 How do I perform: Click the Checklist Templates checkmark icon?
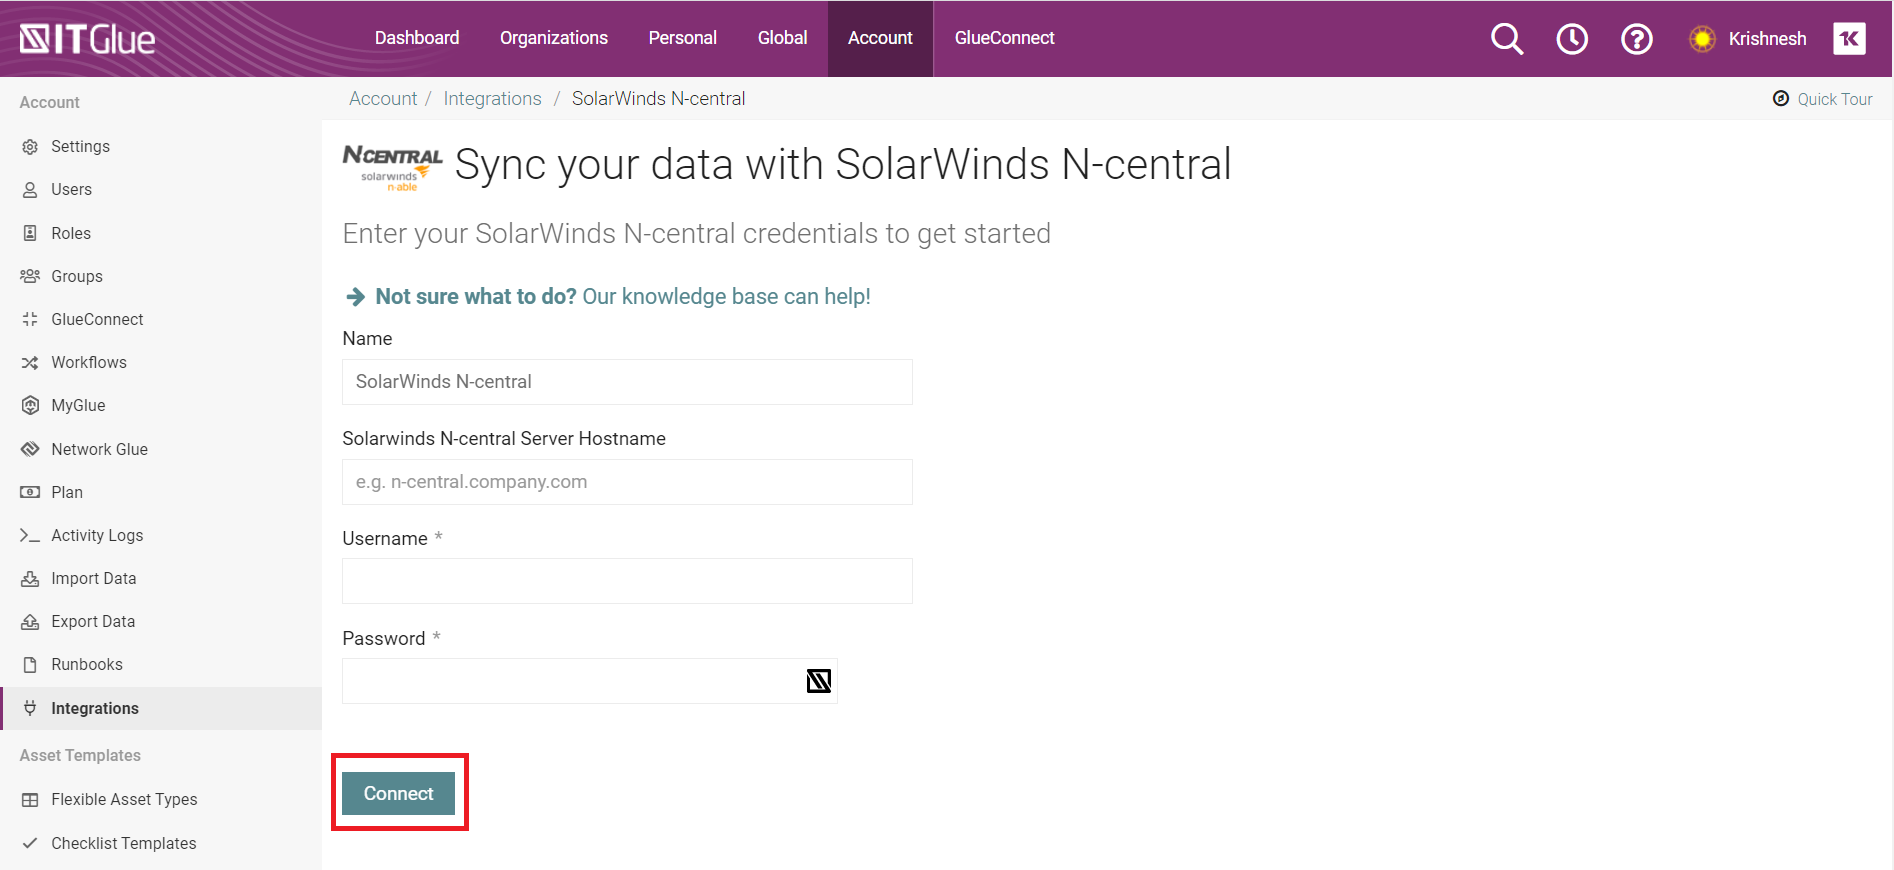pos(30,843)
